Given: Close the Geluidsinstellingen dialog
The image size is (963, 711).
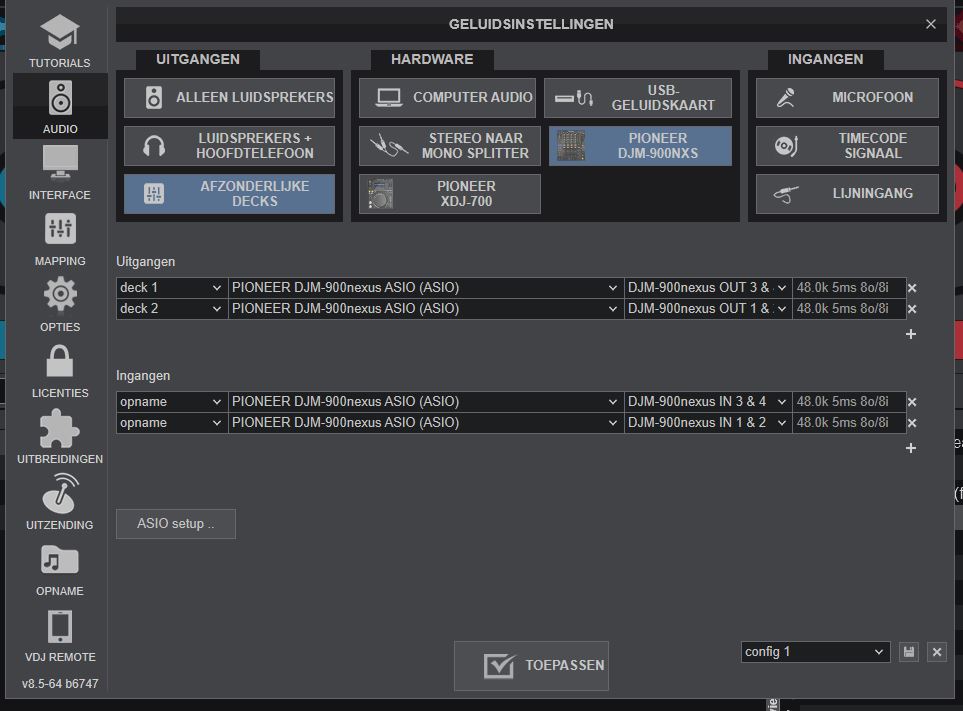Looking at the screenshot, I should tap(930, 24).
